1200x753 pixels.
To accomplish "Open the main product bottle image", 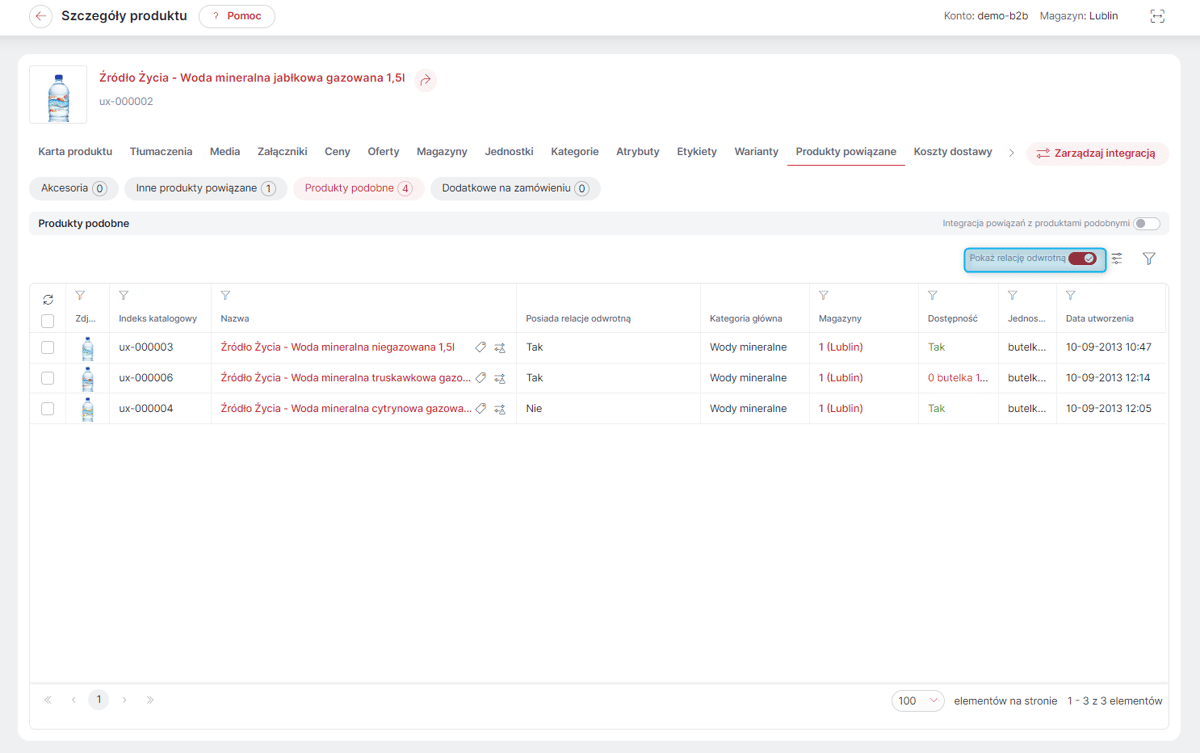I will click(58, 94).
